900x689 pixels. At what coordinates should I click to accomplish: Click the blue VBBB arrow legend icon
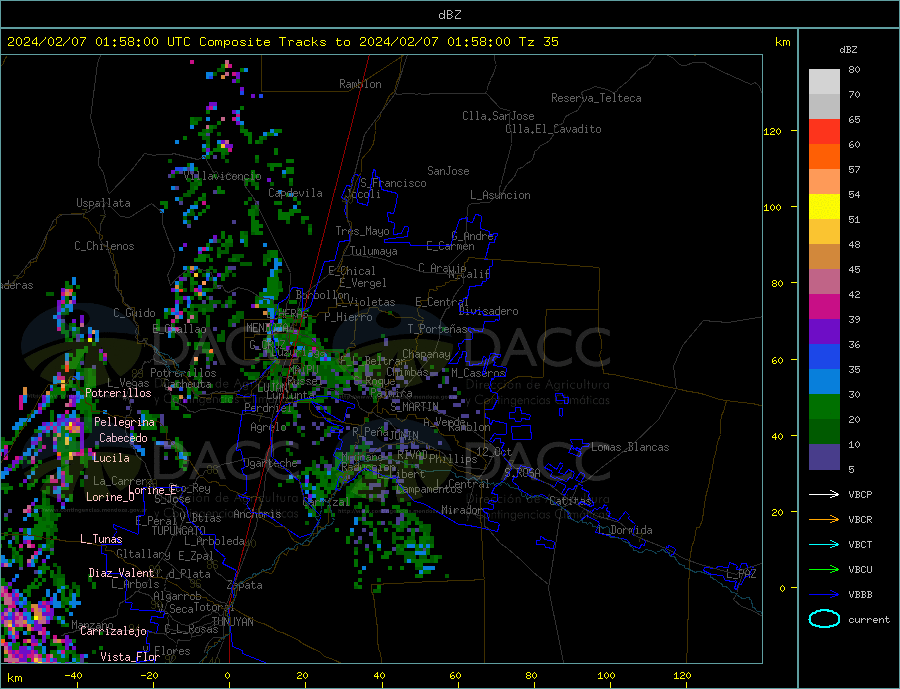tap(824, 594)
